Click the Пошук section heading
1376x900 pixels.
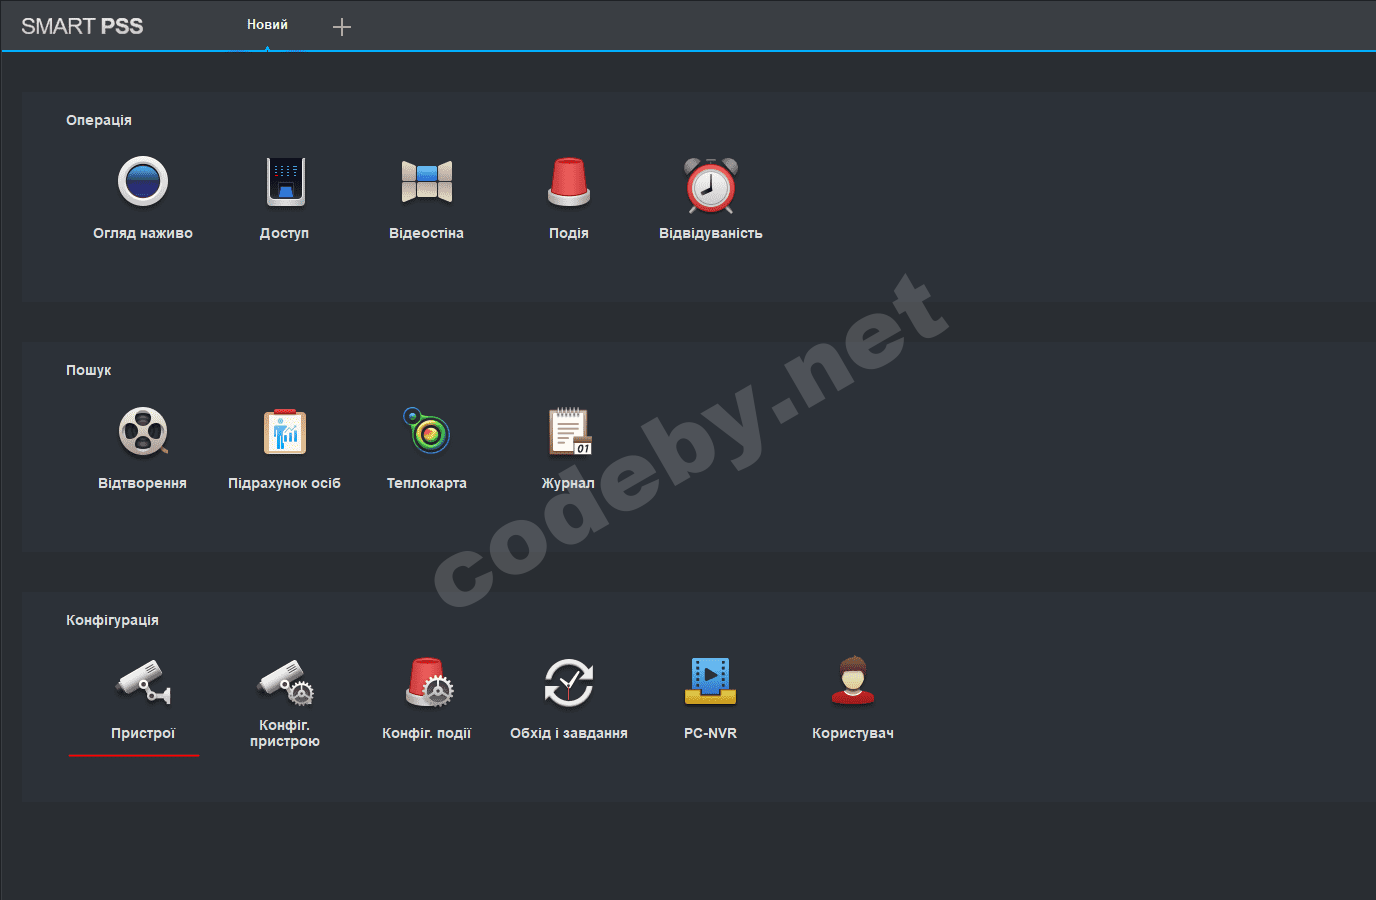89,370
